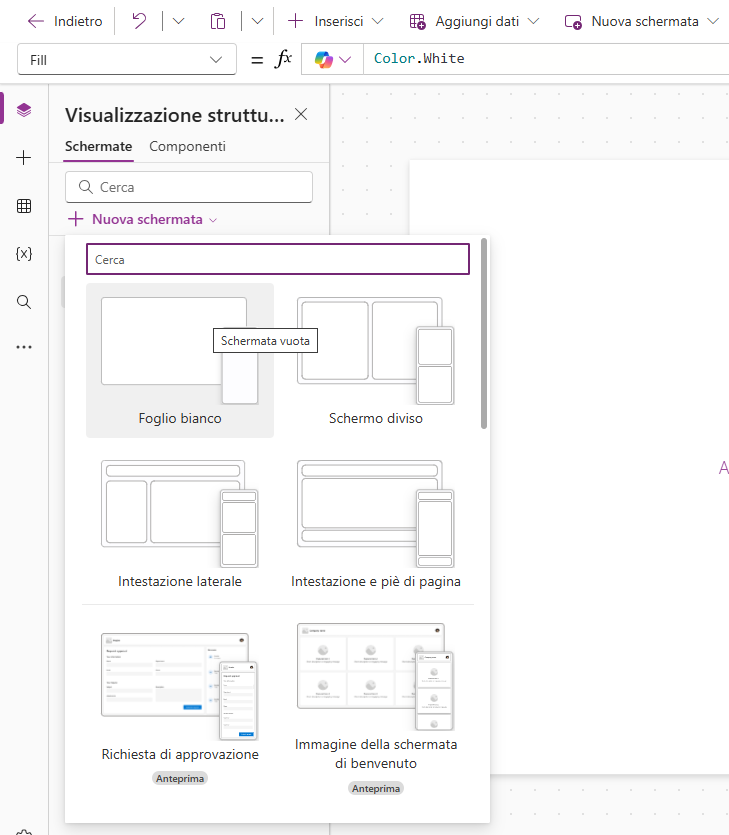Click the insert plus icon in sidebar
This screenshot has width=729, height=835.
coord(24,158)
